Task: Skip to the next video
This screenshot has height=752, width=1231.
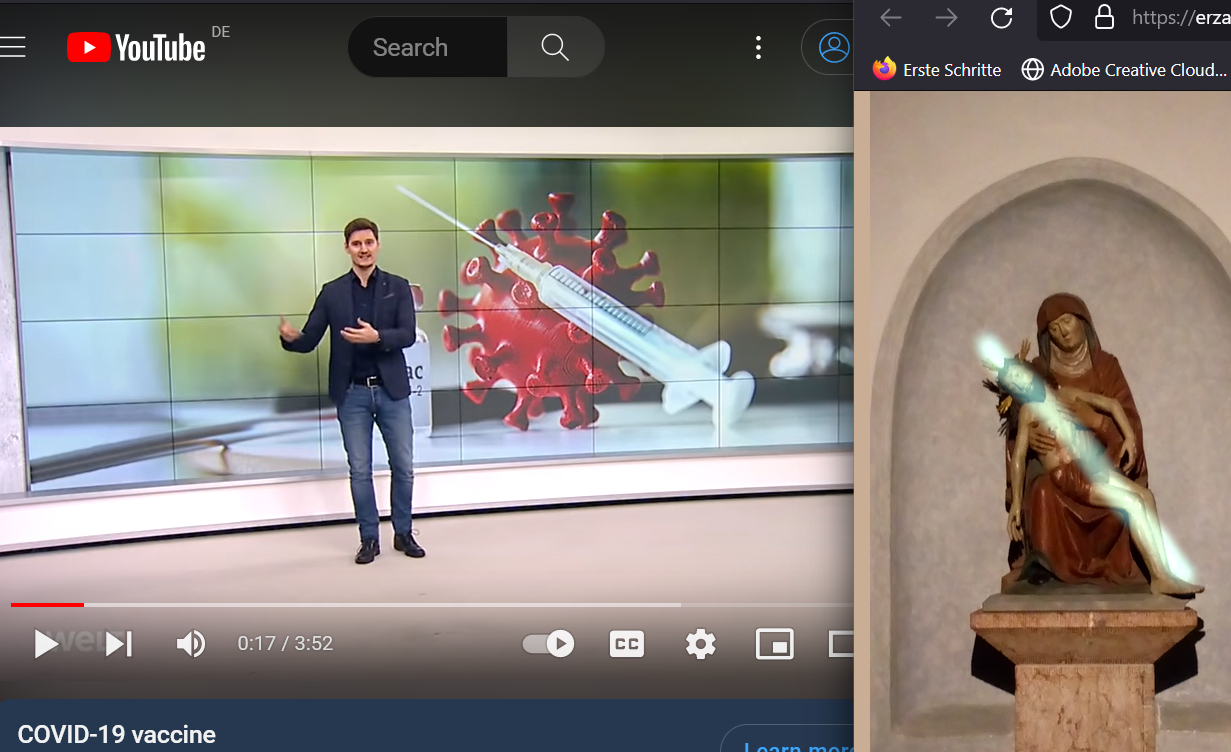Action: coord(118,644)
